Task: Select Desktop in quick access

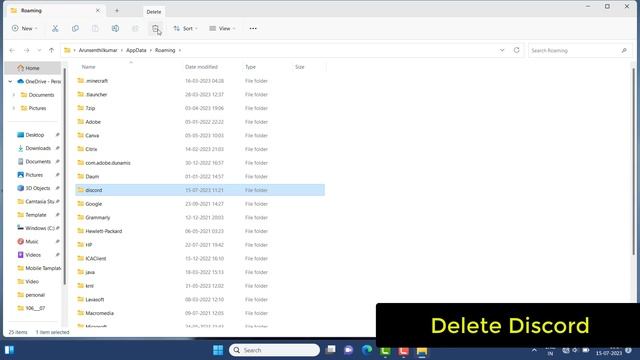Action: tap(35, 135)
